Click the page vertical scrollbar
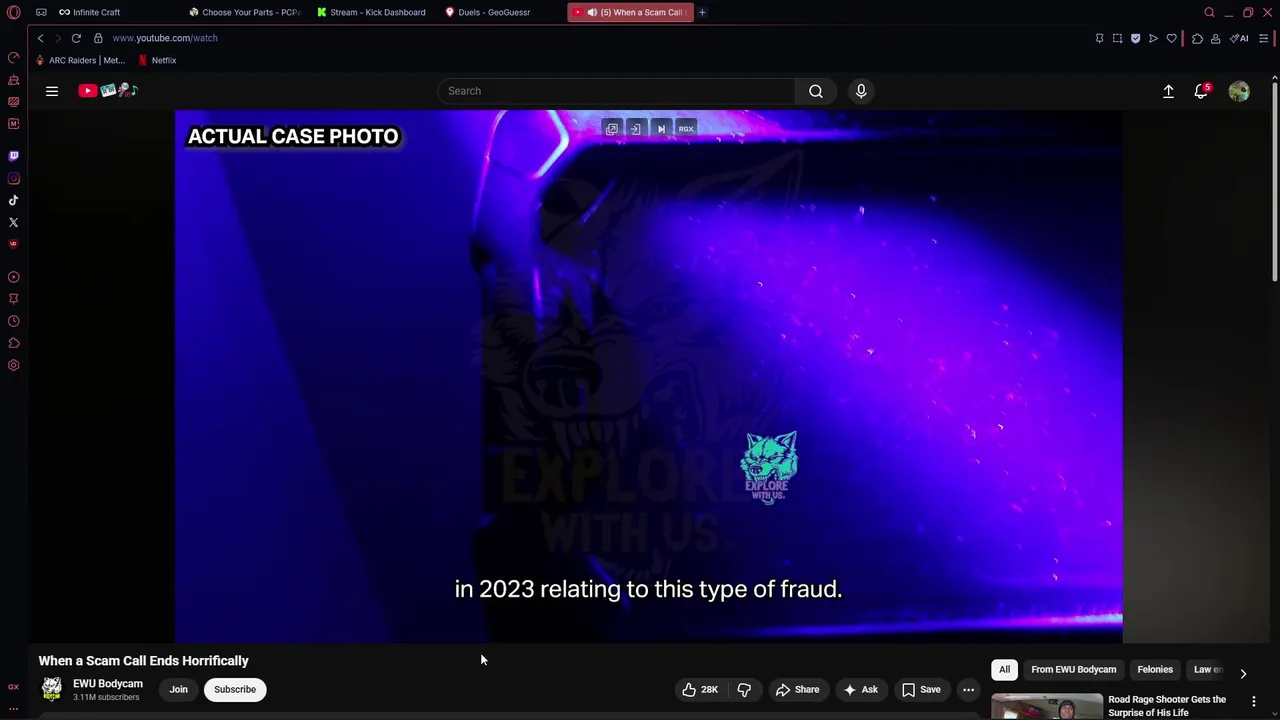1280x720 pixels. point(1275,180)
